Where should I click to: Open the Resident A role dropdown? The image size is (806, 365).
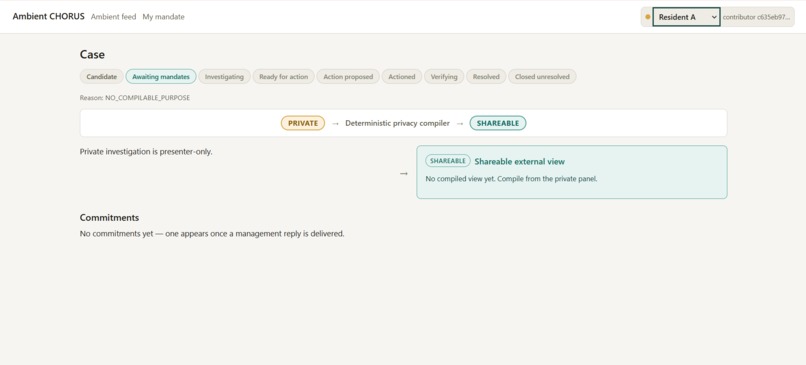pos(686,17)
